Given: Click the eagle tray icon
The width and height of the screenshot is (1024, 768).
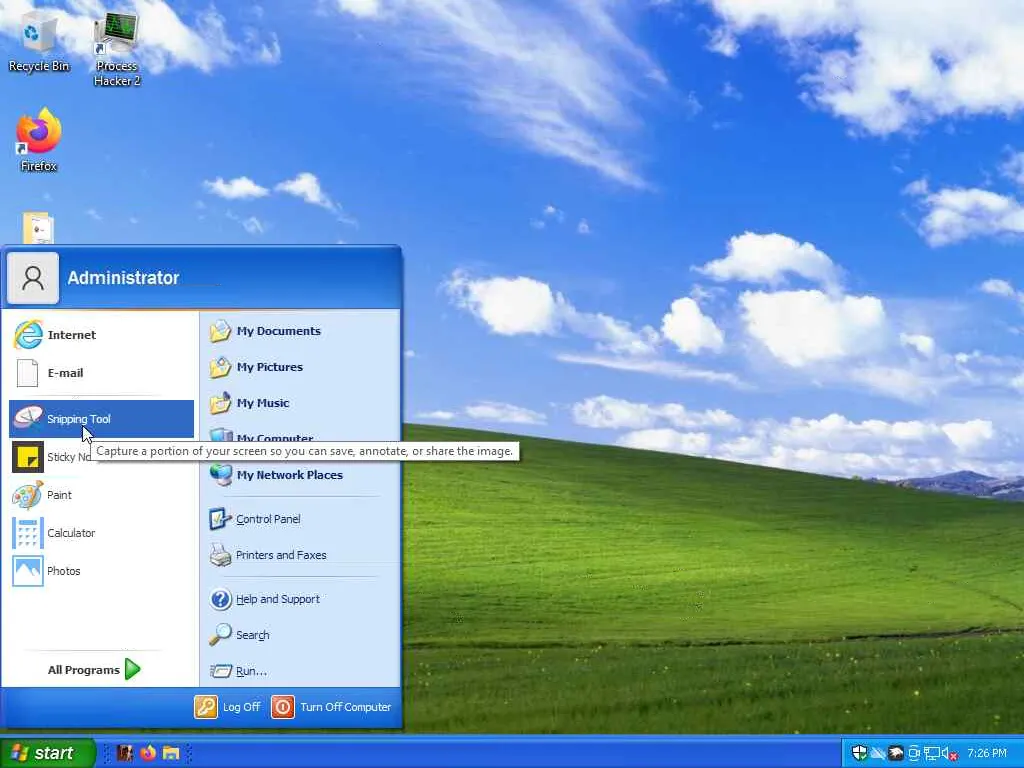Looking at the screenshot, I should coord(896,754).
